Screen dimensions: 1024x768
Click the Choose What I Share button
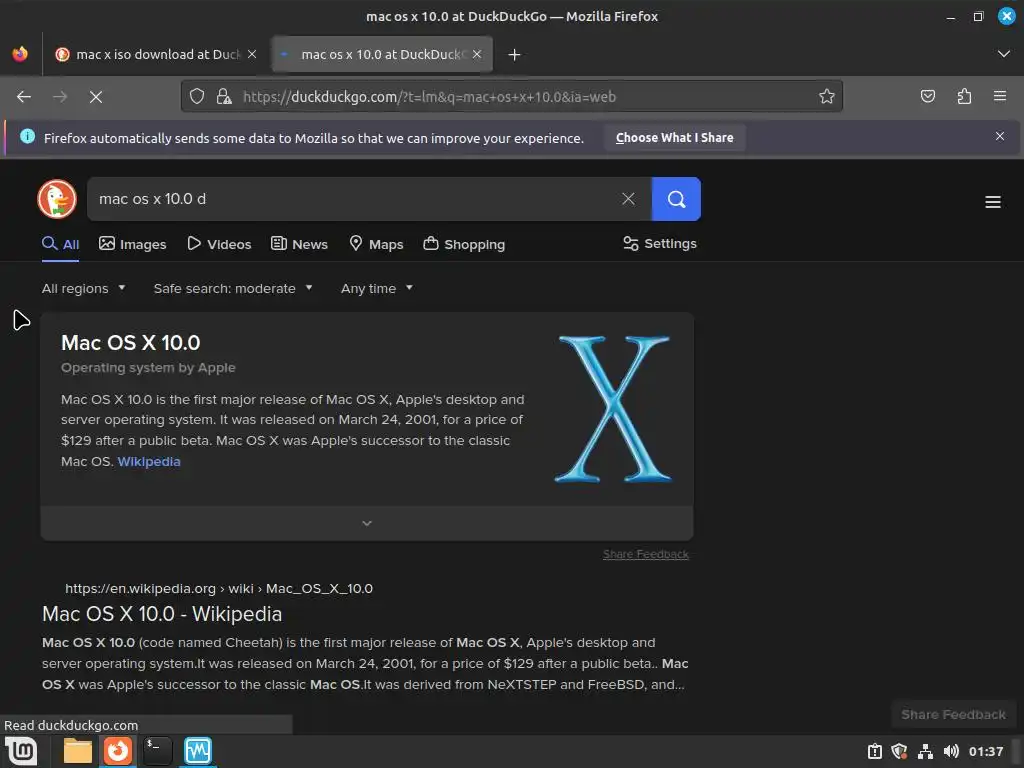click(674, 138)
